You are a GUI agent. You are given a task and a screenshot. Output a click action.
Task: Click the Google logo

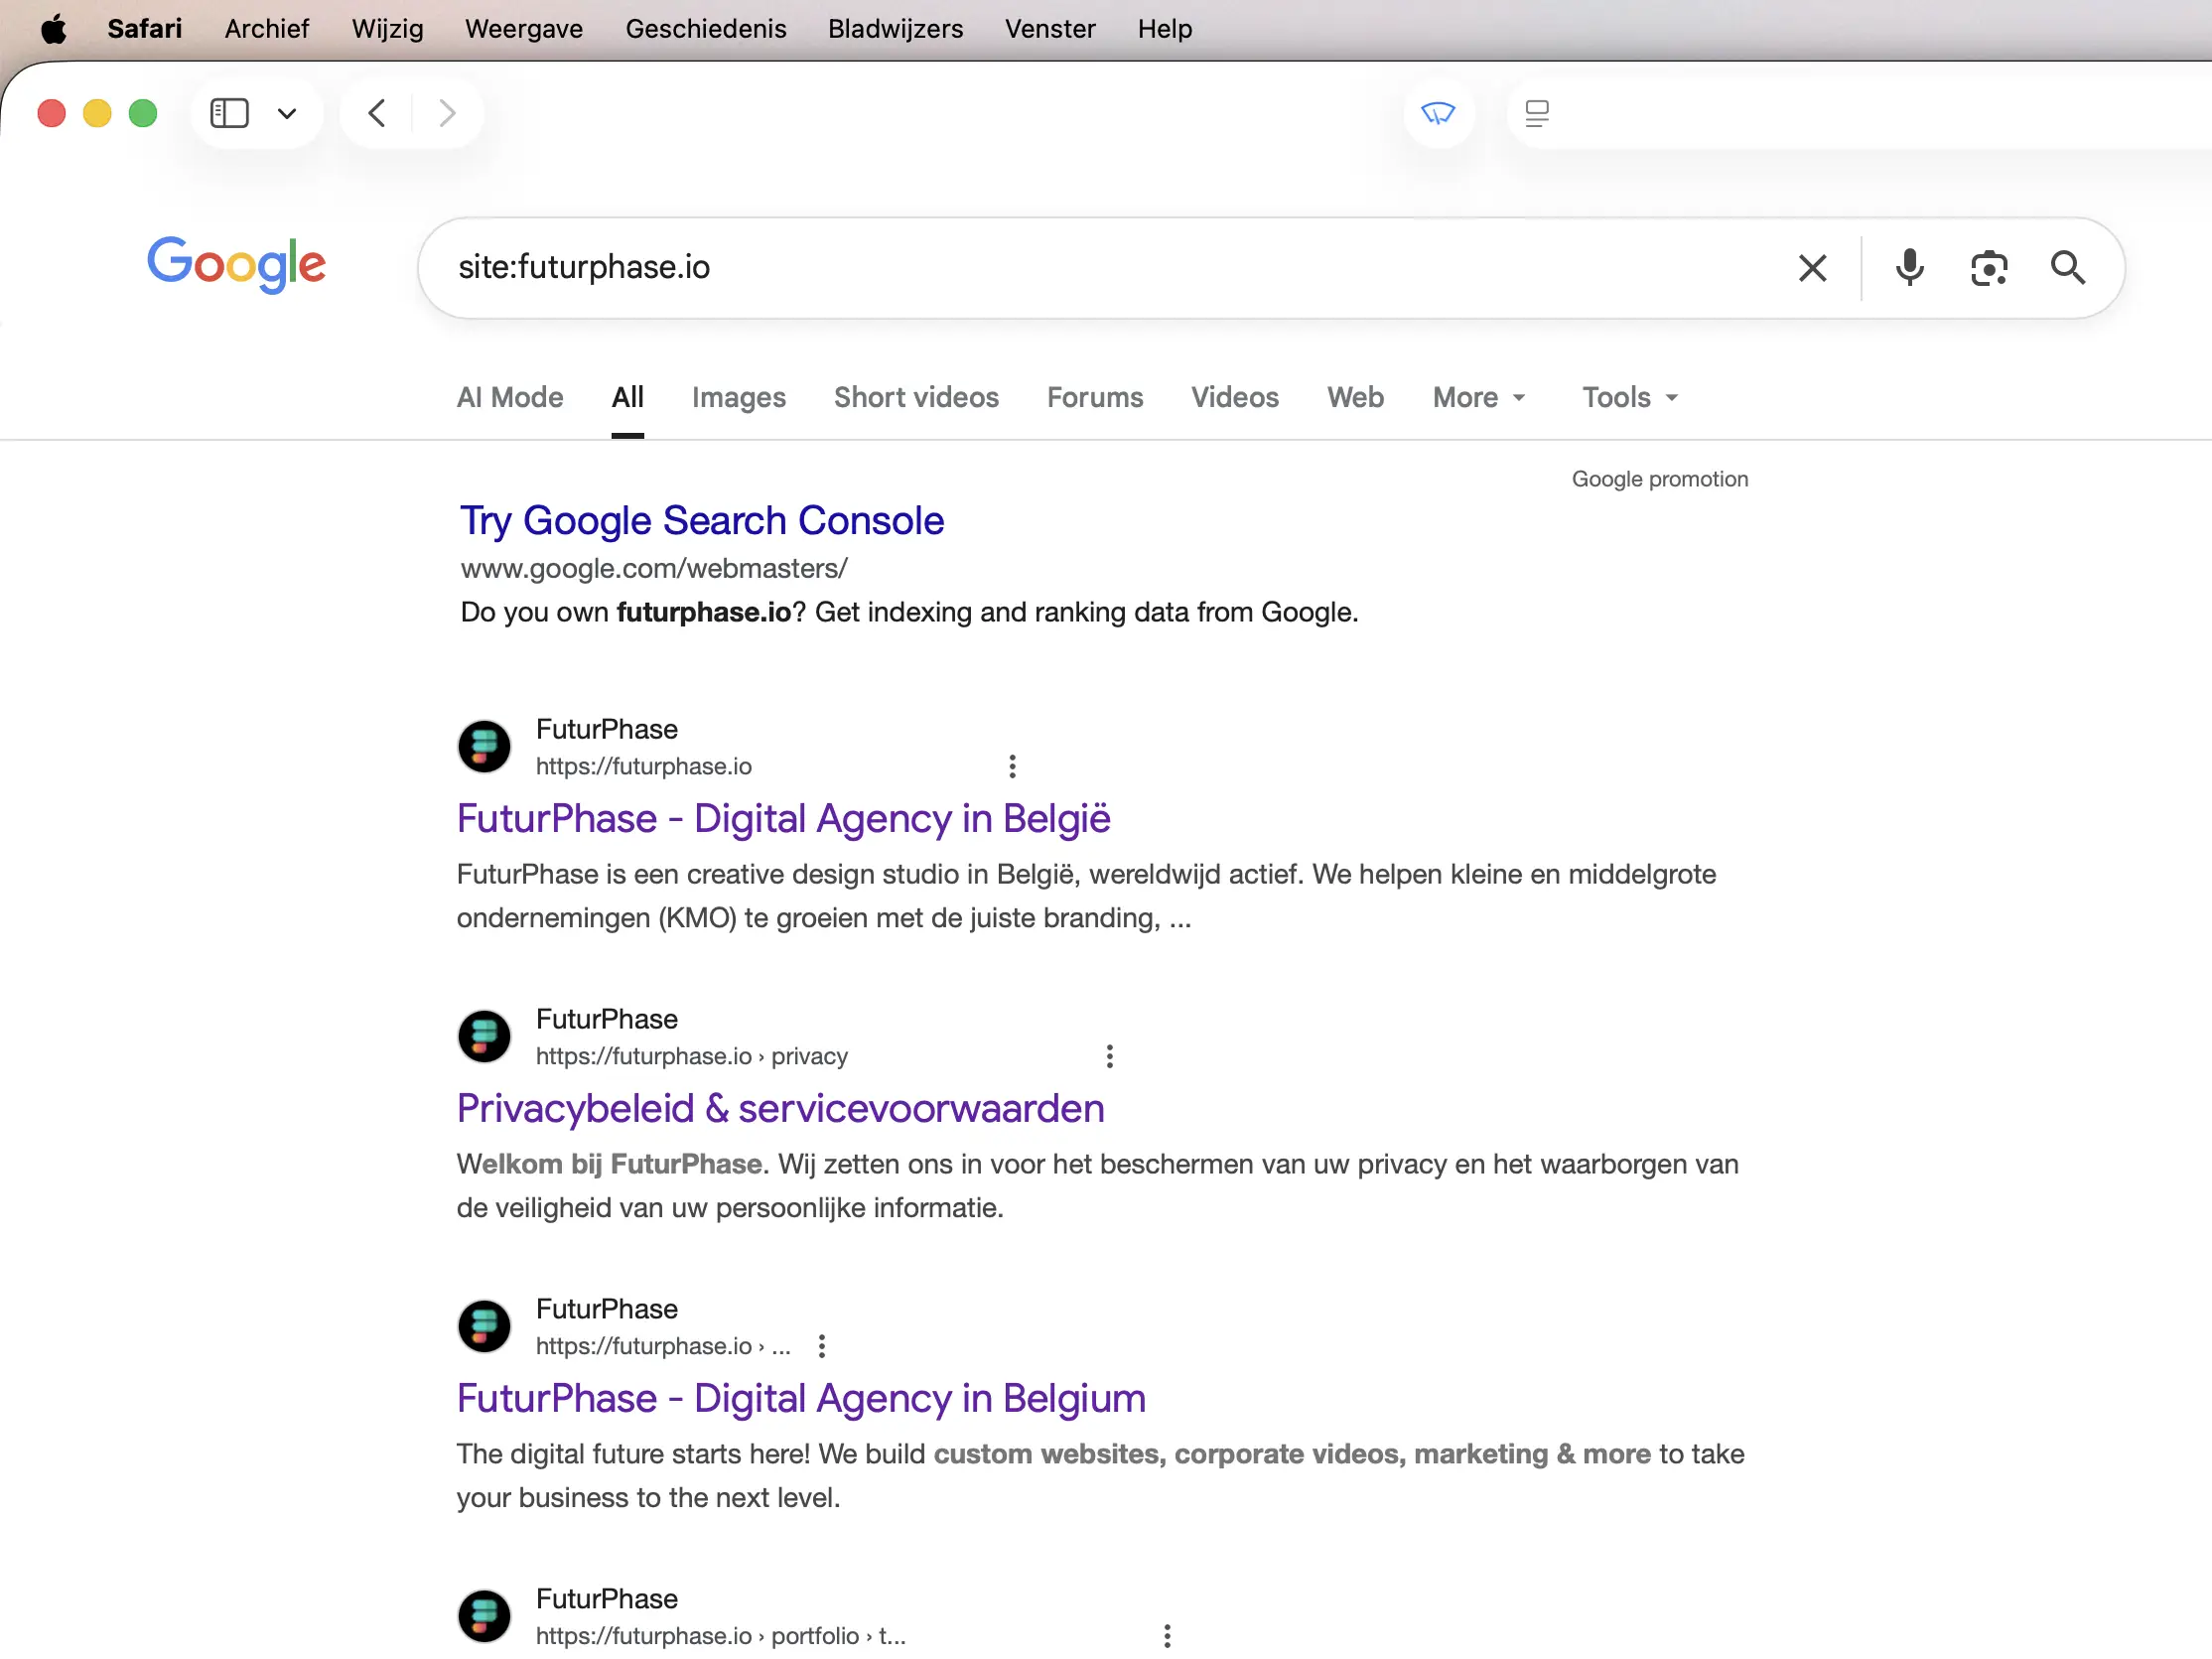(x=236, y=265)
